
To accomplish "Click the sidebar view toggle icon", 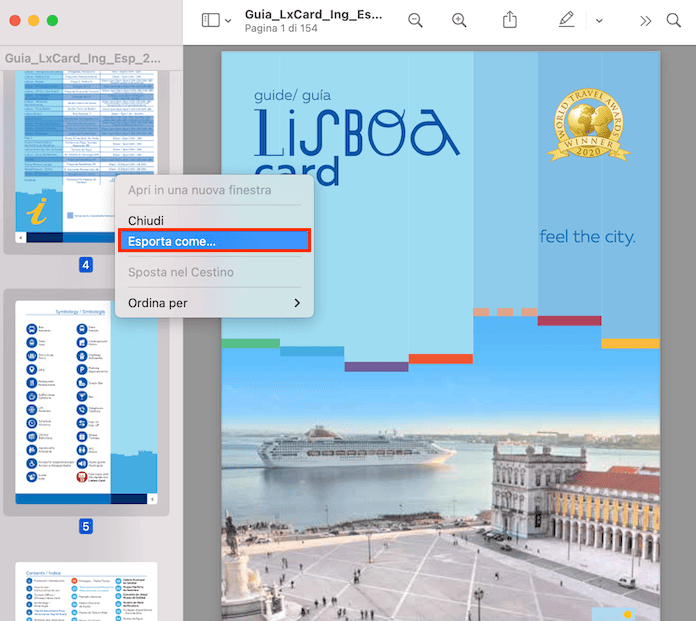I will [x=210, y=20].
